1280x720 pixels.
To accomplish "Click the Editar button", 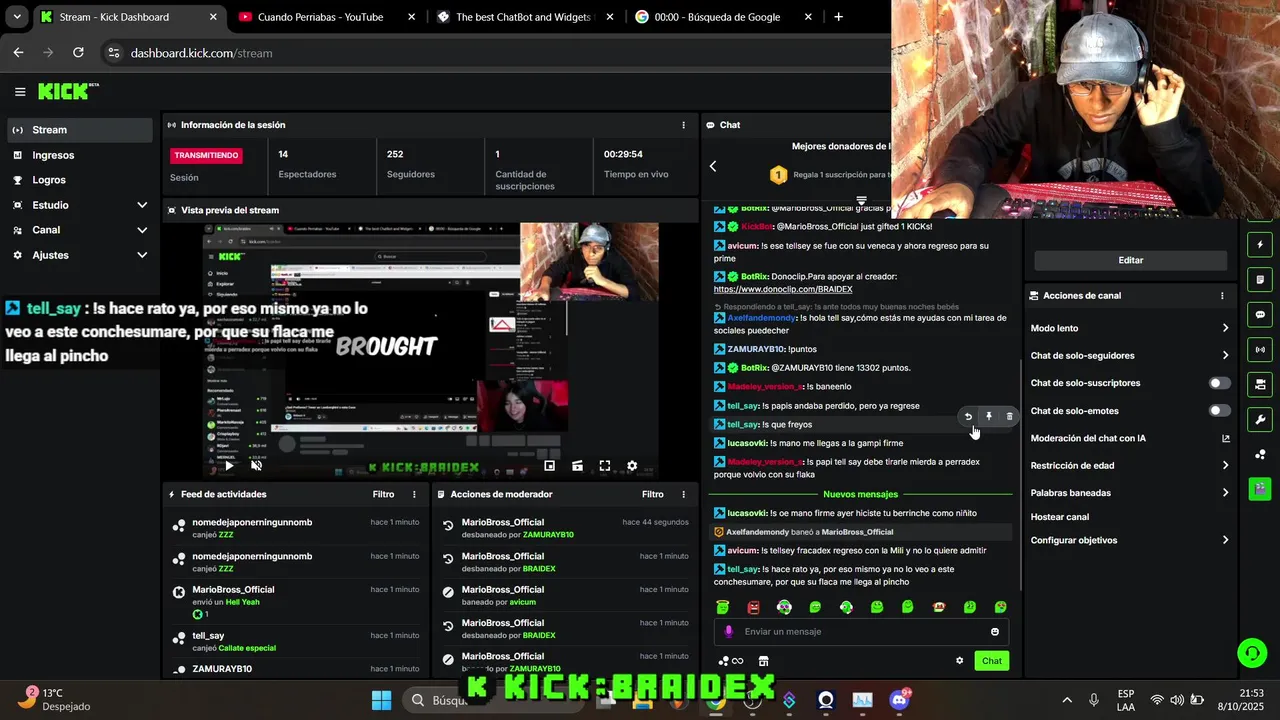I will pos(1130,260).
